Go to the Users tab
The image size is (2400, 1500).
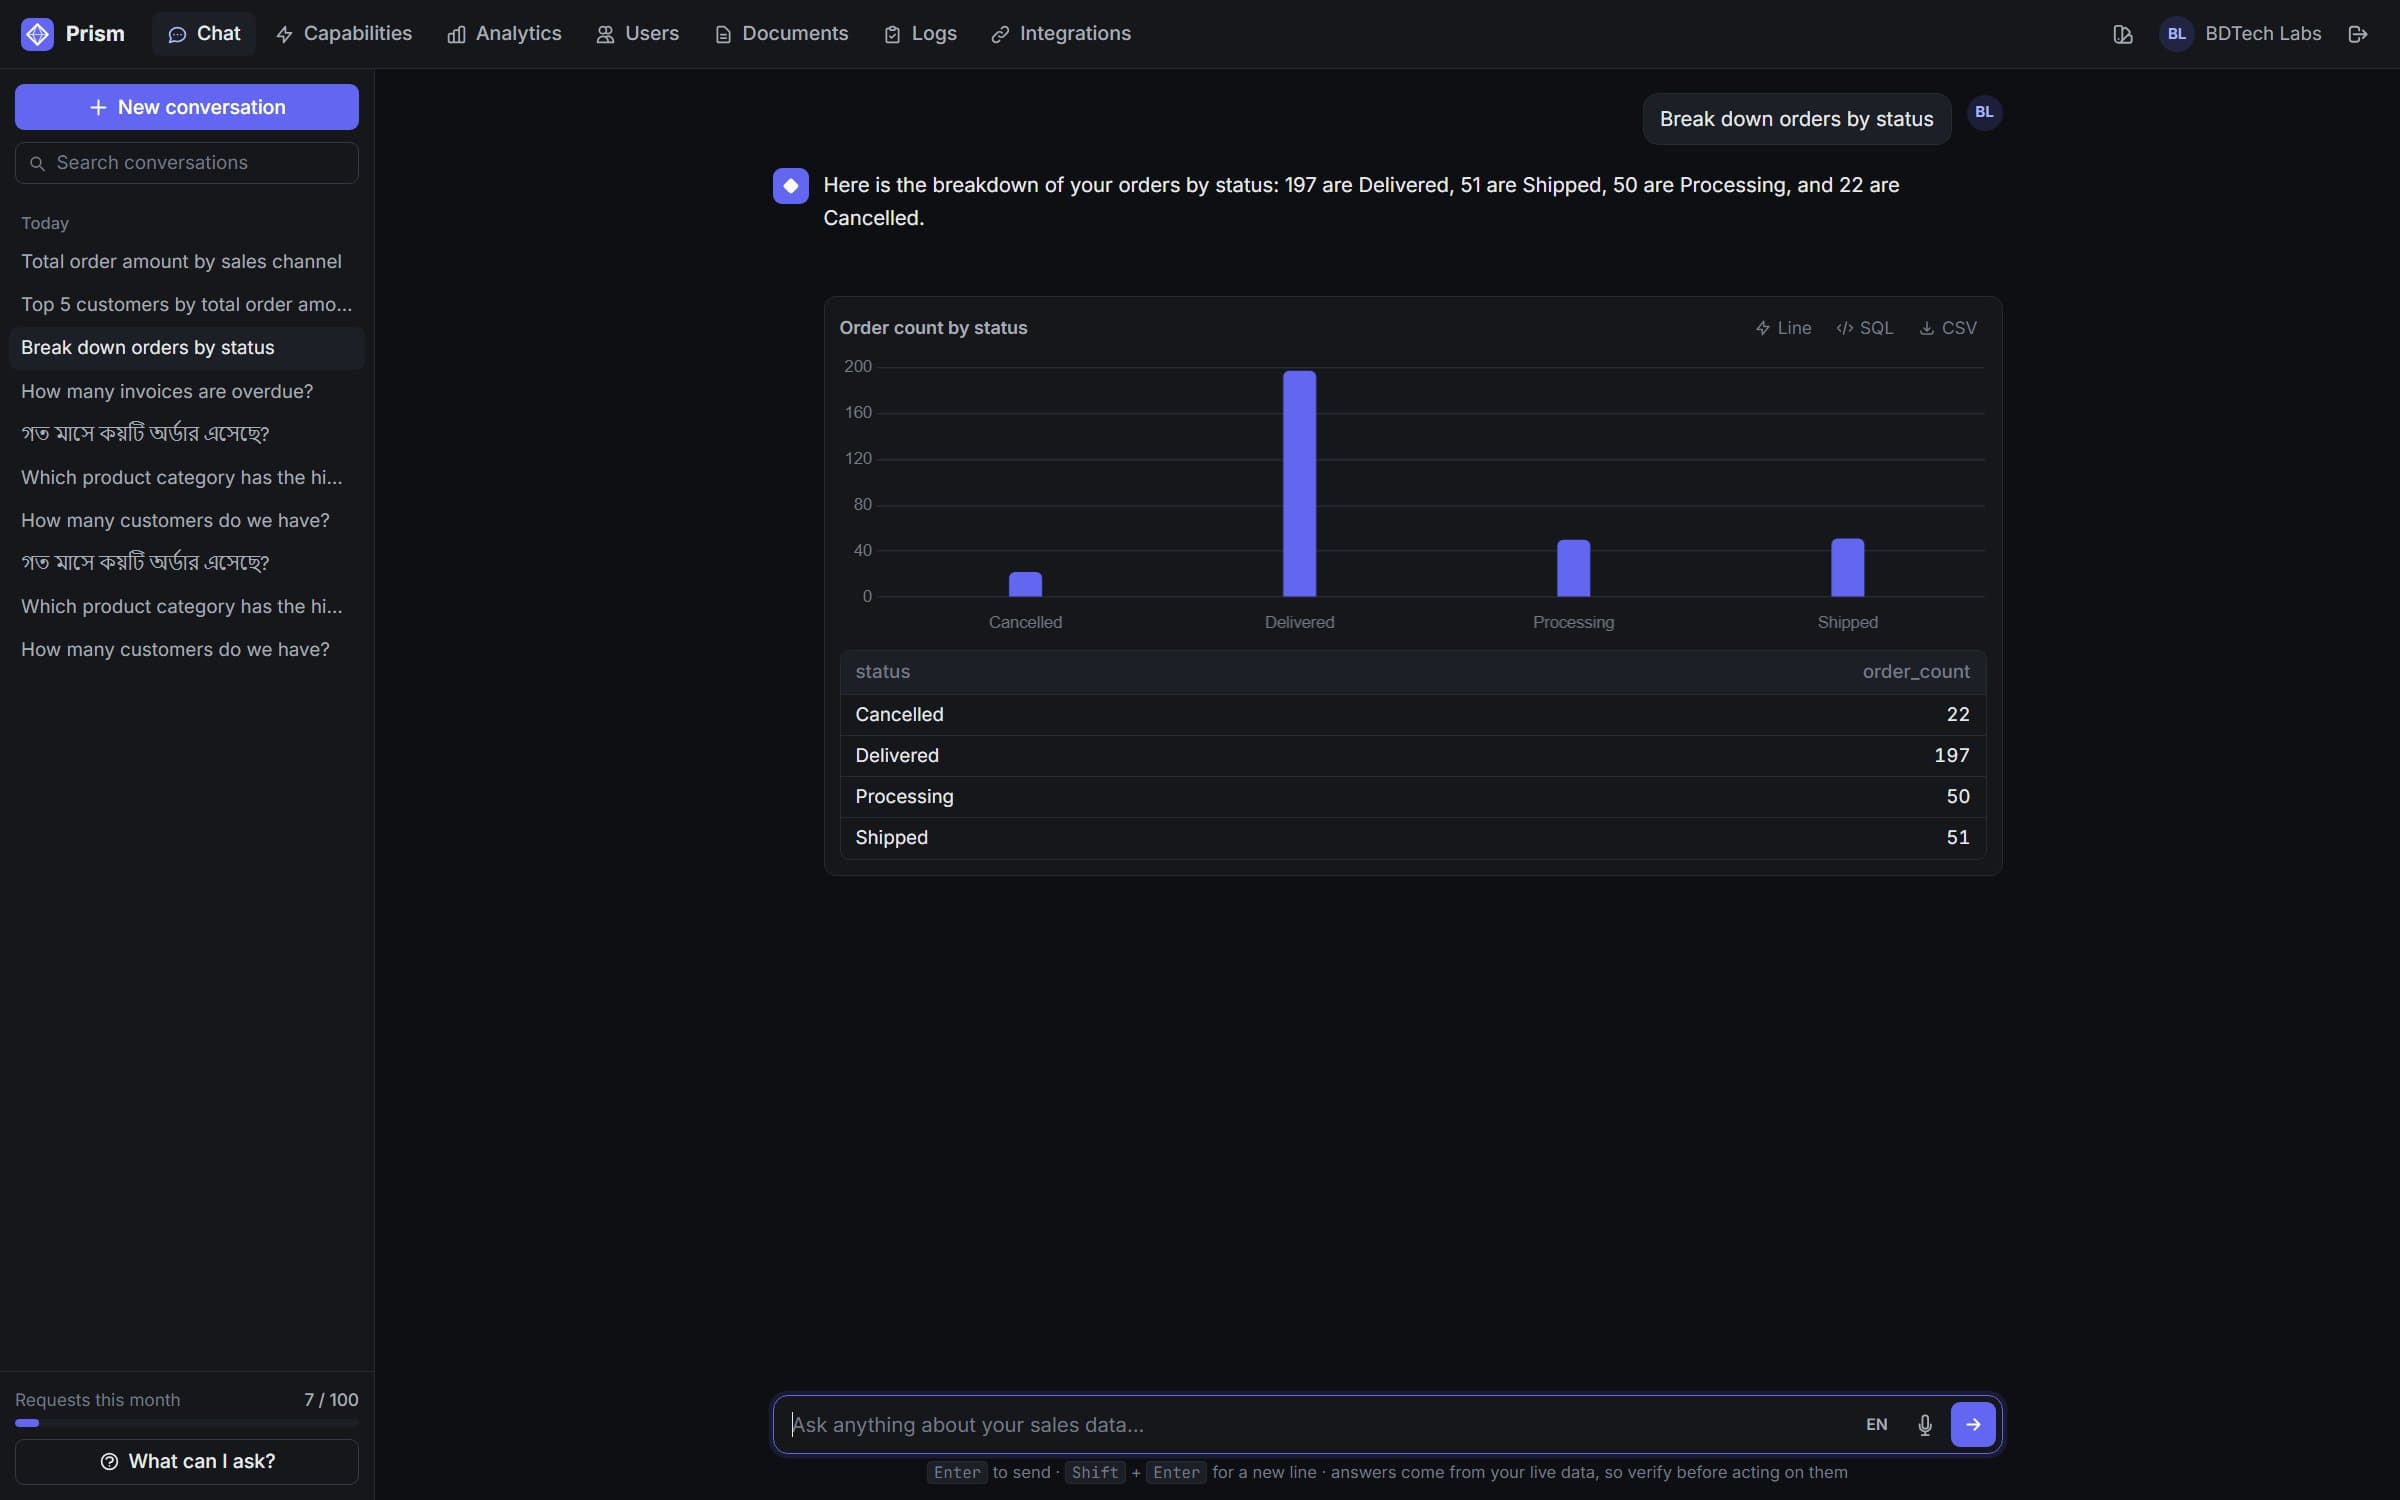tap(637, 34)
